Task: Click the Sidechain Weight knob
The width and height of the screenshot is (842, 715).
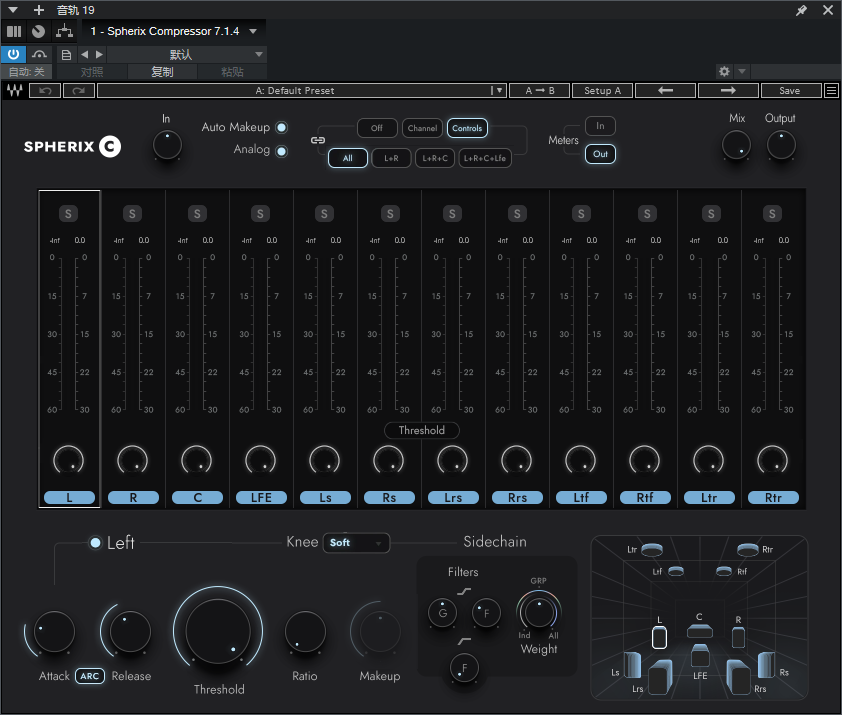Action: tap(539, 612)
